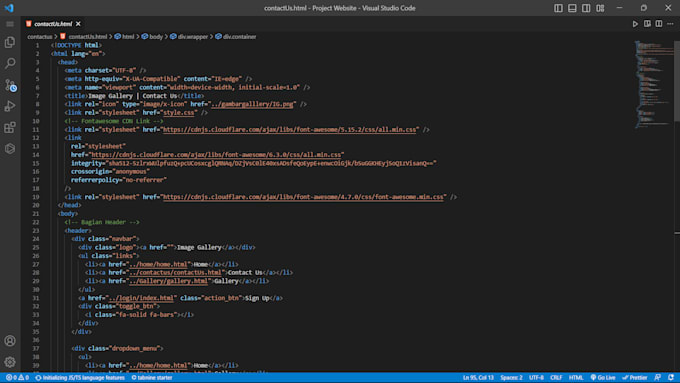This screenshot has height=383, width=680.
Task: Toggle the secondary sidebar layout button
Action: click(x=586, y=8)
